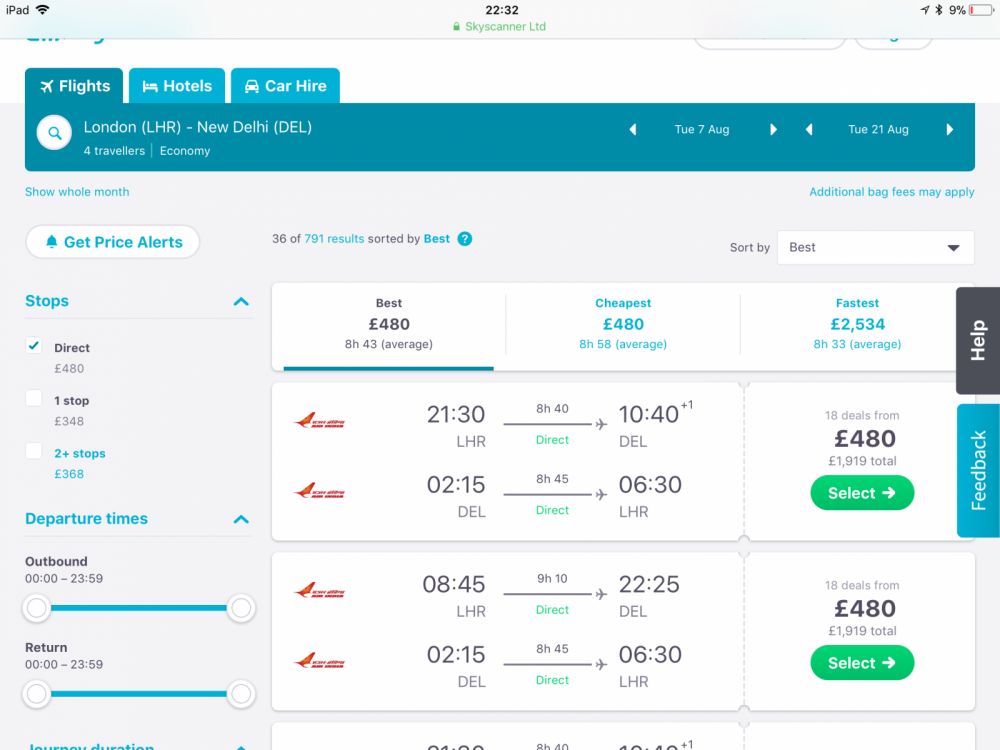The width and height of the screenshot is (1000, 750).
Task: Tap the Wi-Fi status icon
Action: tap(43, 10)
